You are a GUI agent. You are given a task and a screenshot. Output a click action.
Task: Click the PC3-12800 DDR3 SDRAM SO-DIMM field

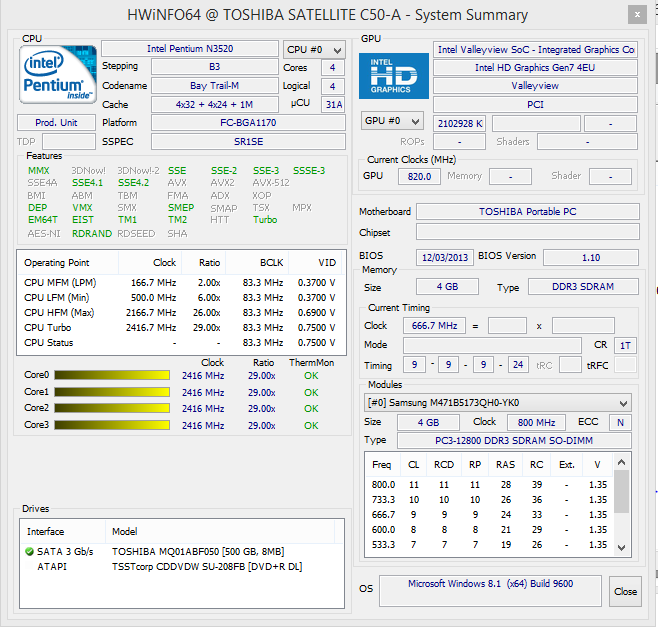click(x=514, y=440)
